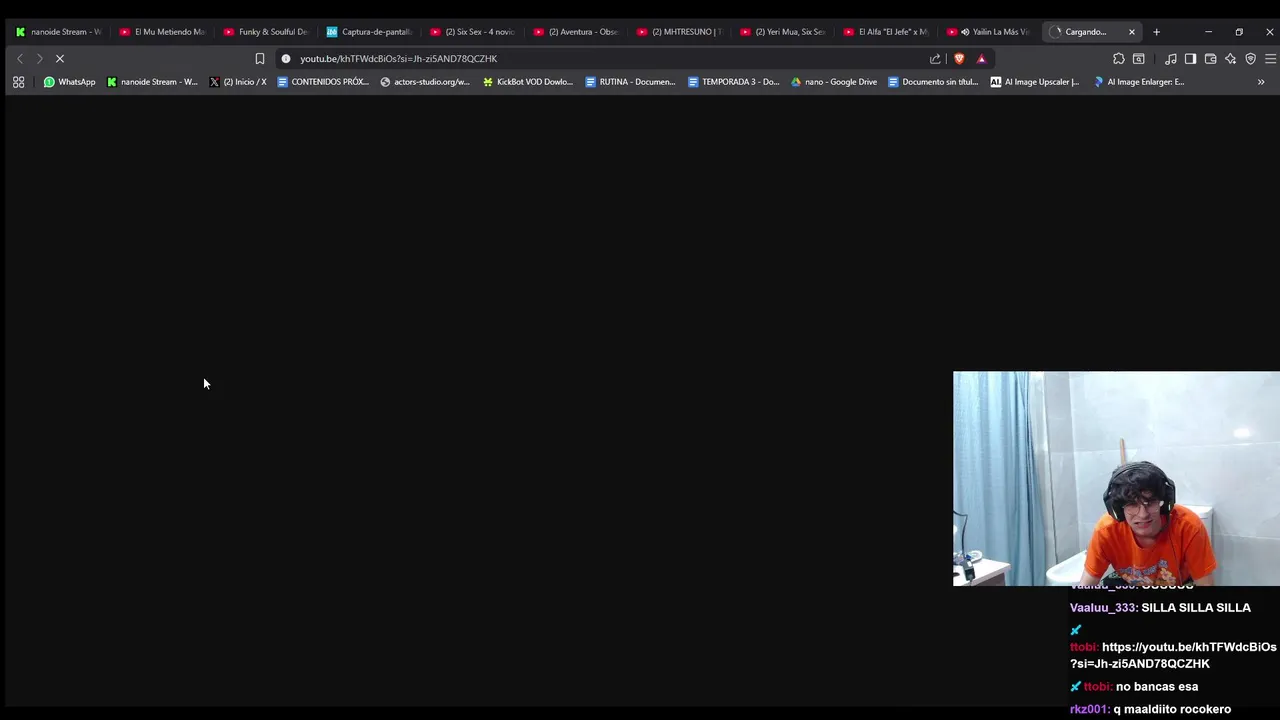Switch to Six Sex - 4 novio tab
The image size is (1280, 720).
click(473, 32)
